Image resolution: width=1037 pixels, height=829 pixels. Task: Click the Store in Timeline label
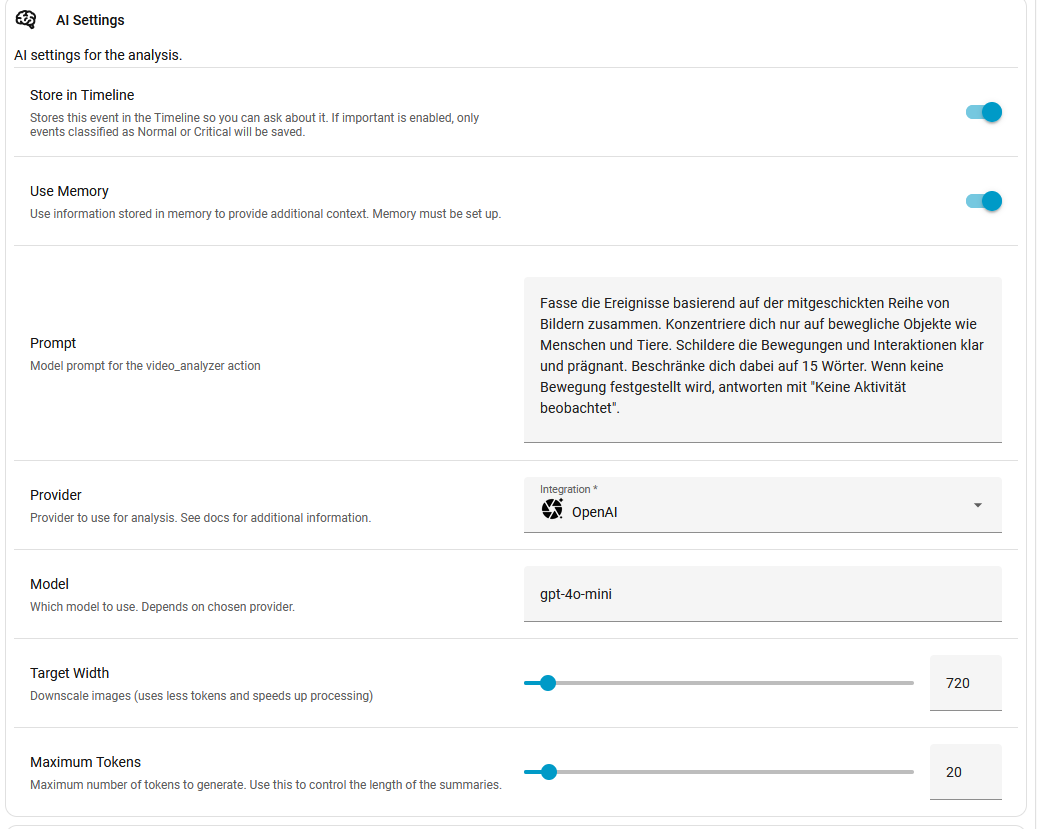click(82, 95)
